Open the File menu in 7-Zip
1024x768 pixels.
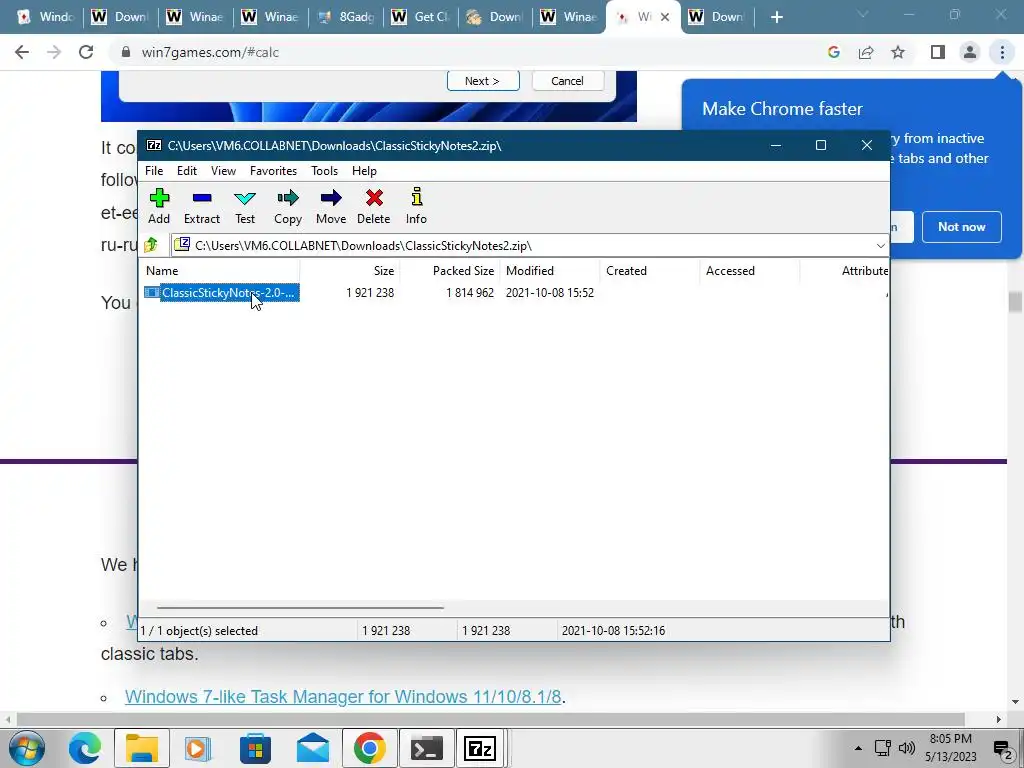pyautogui.click(x=154, y=171)
